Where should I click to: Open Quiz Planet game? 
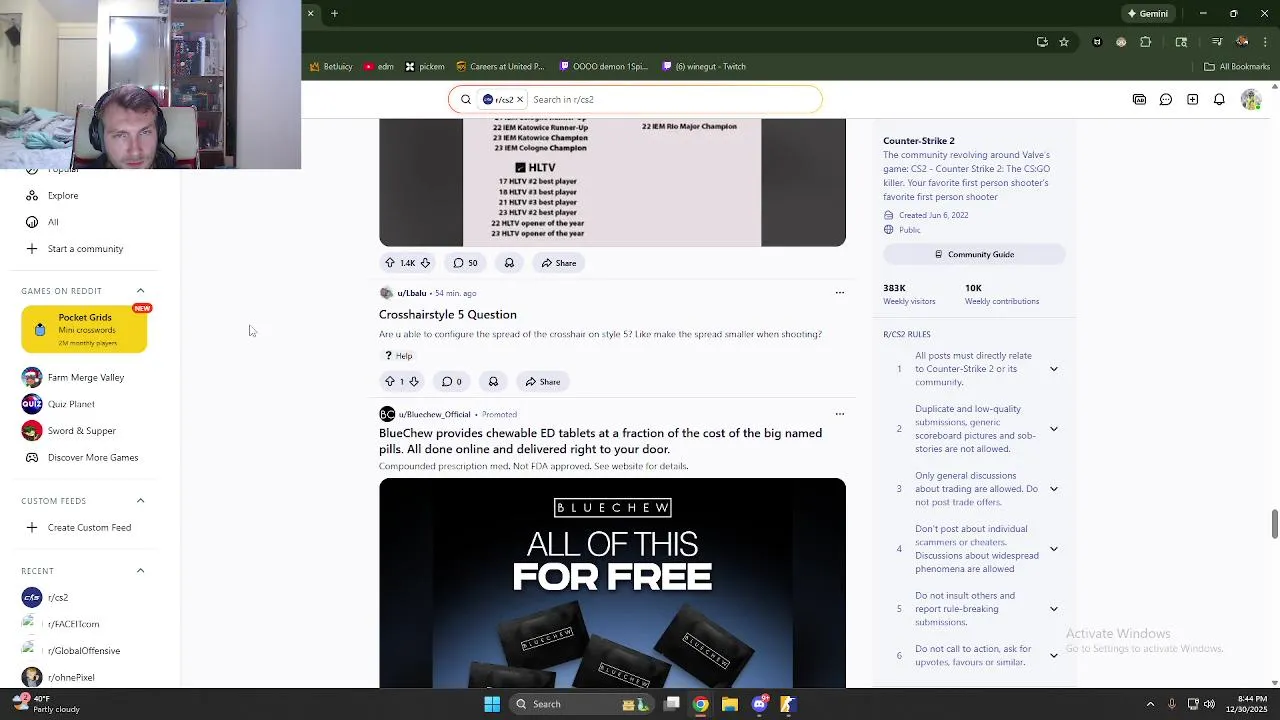[x=71, y=404]
